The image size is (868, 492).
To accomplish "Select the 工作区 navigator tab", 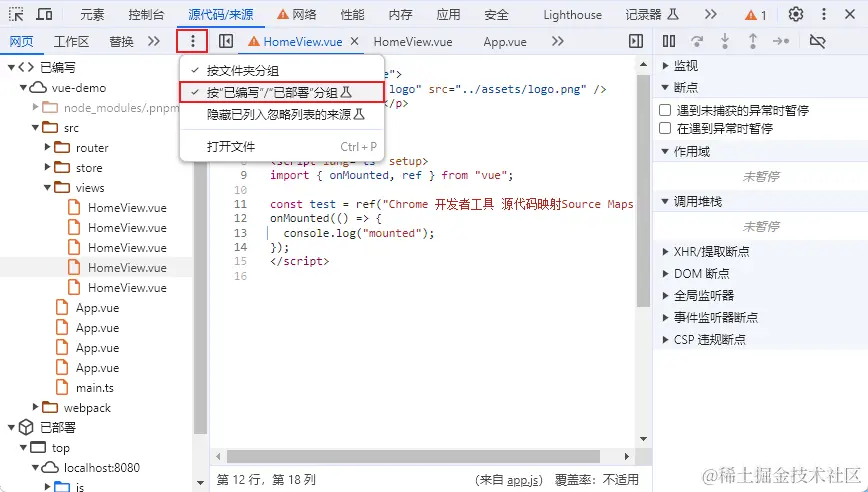I will pyautogui.click(x=71, y=42).
